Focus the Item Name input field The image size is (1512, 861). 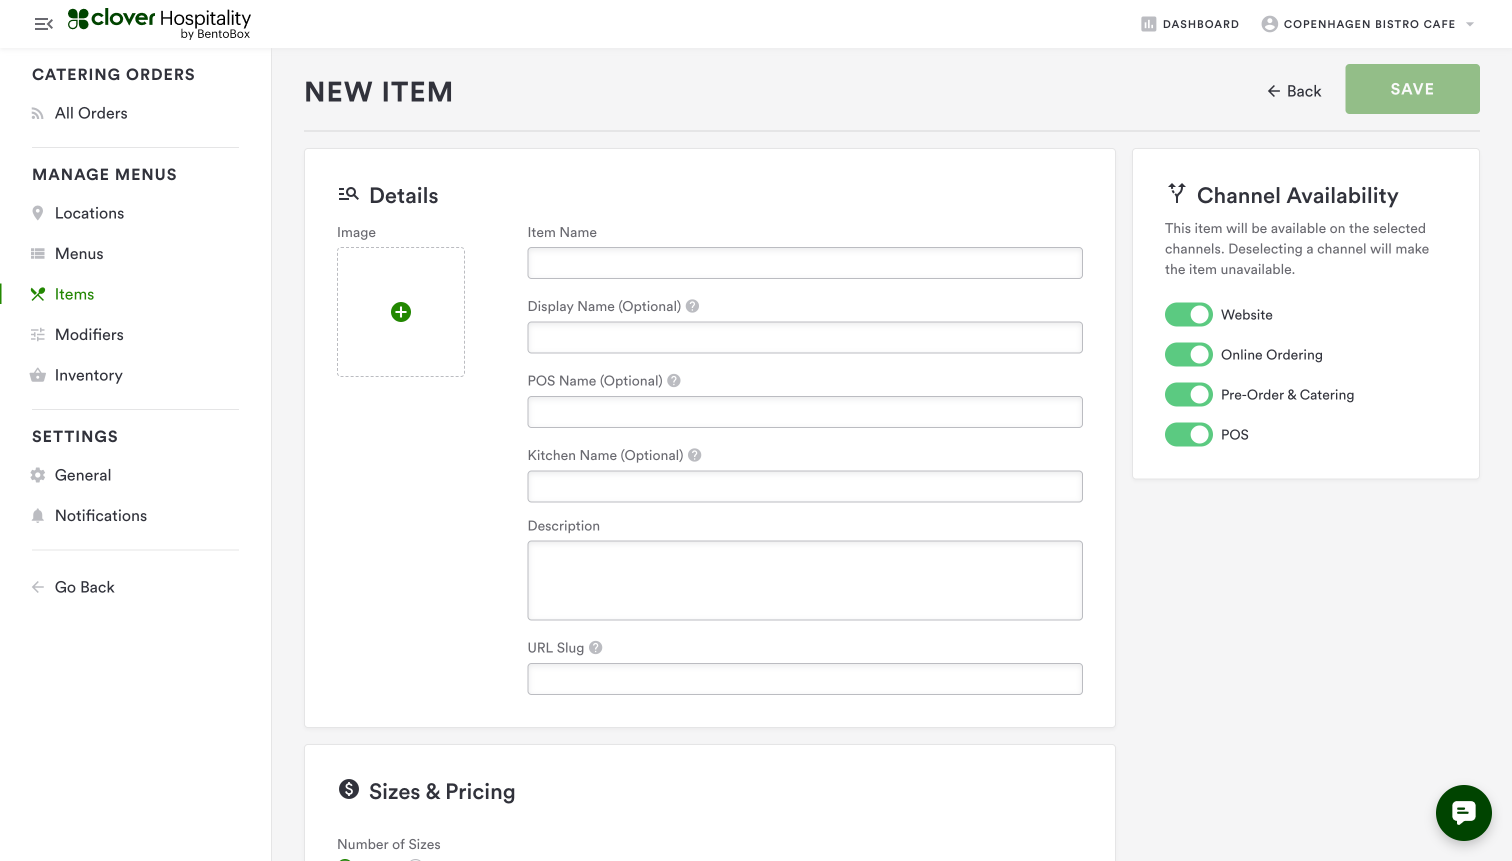[x=805, y=263]
